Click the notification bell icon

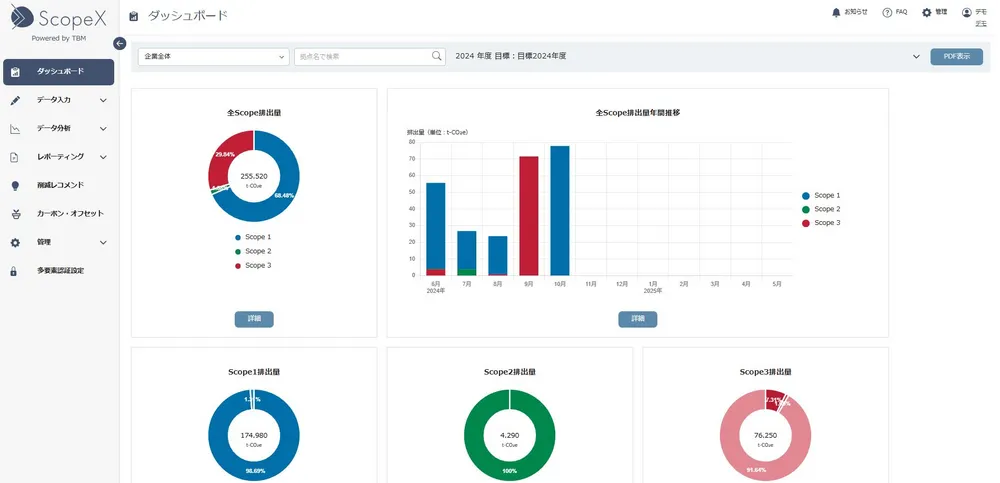pyautogui.click(x=836, y=12)
